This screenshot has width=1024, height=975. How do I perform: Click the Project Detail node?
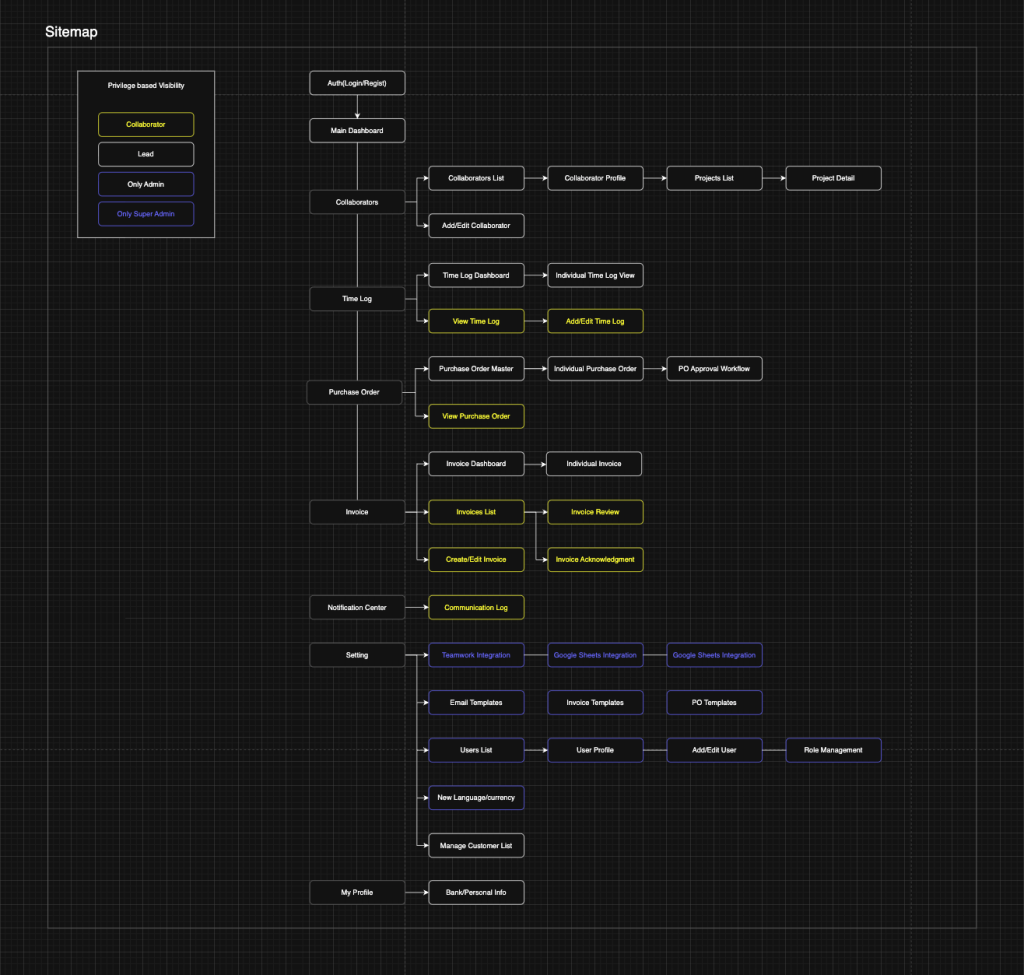point(833,179)
